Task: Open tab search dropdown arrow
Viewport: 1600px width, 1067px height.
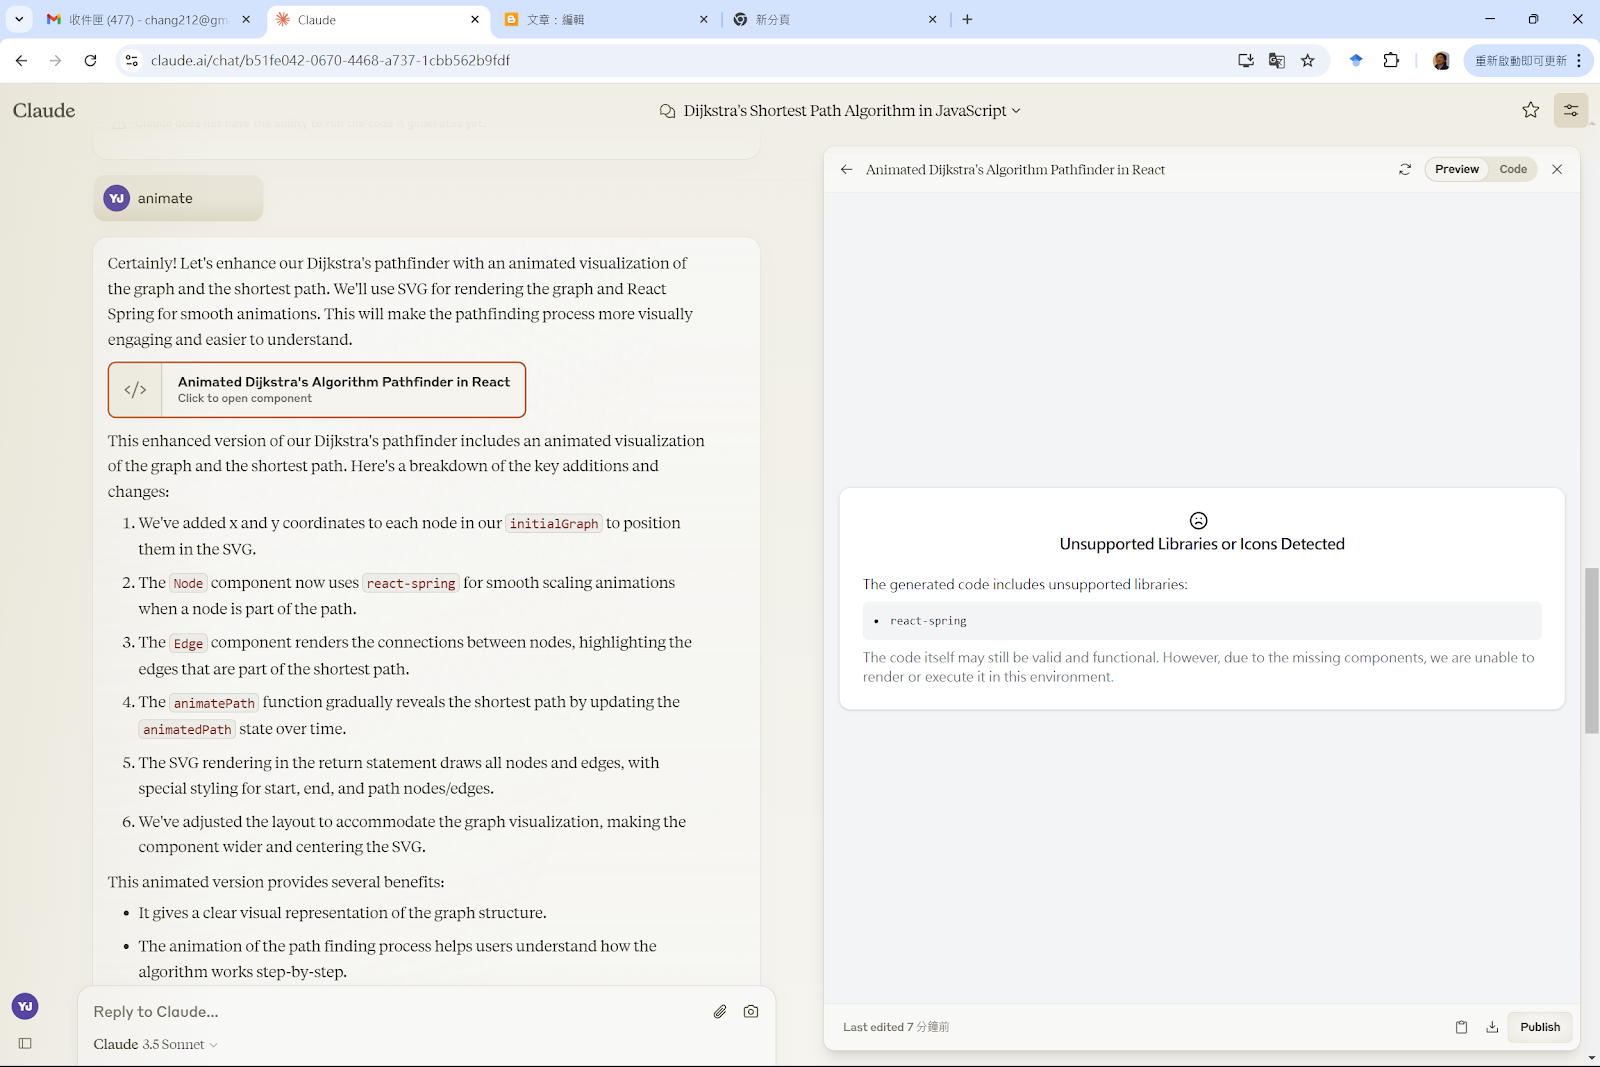Action: 19,19
